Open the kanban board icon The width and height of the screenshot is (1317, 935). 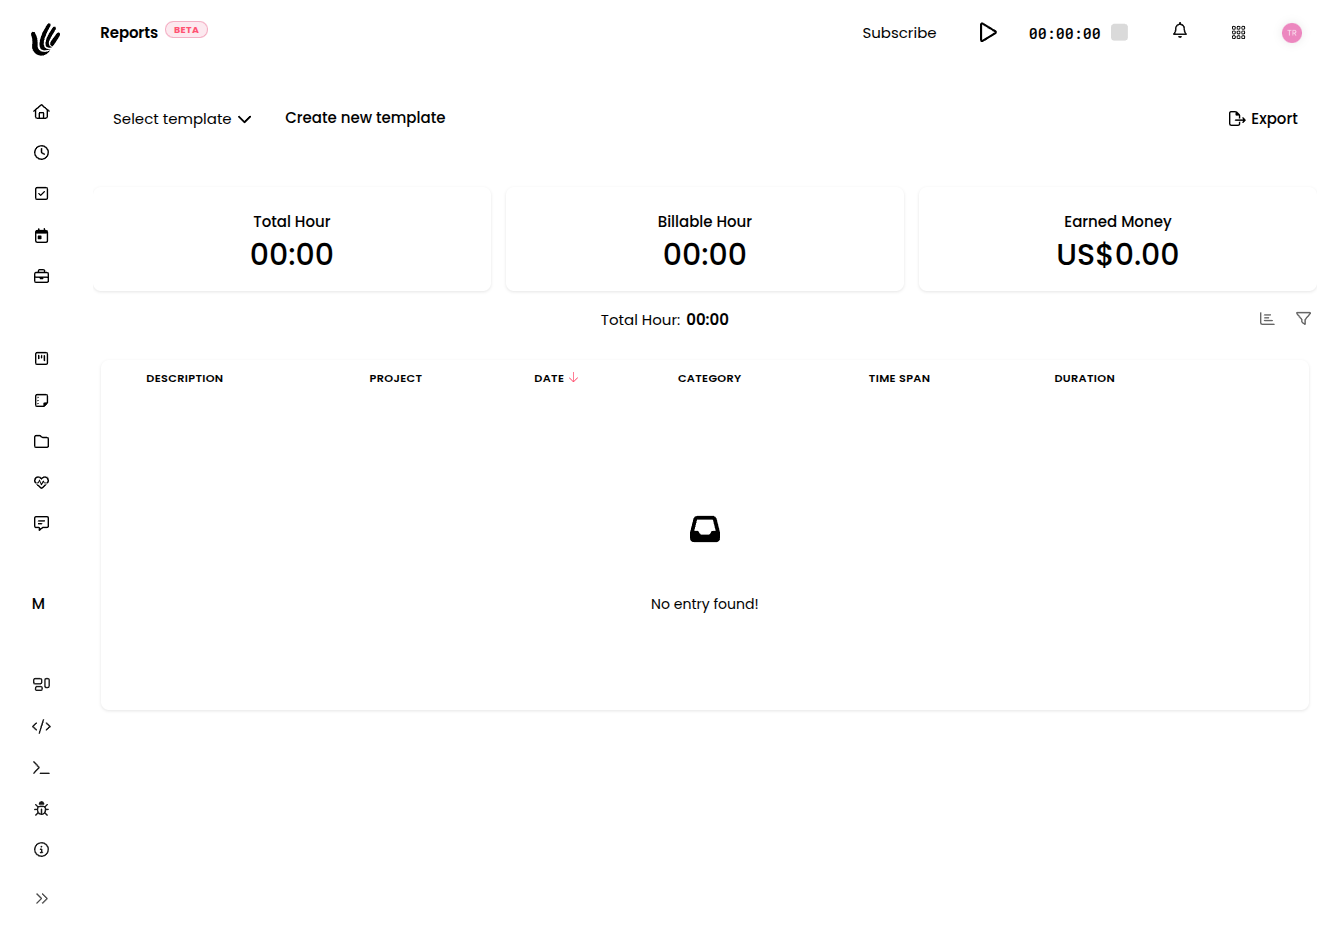pyautogui.click(x=41, y=358)
